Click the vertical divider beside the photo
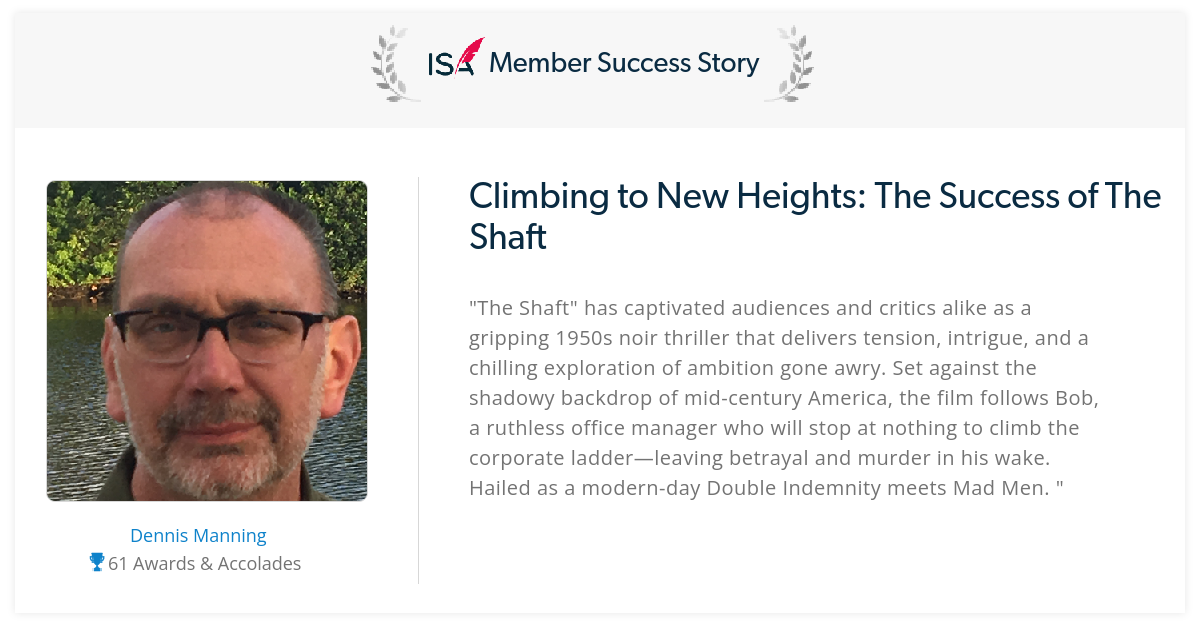This screenshot has height=630, width=1200. [418, 380]
